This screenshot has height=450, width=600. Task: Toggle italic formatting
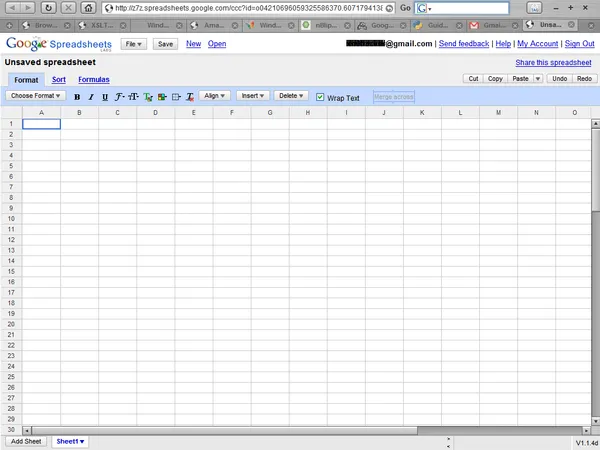(x=91, y=97)
